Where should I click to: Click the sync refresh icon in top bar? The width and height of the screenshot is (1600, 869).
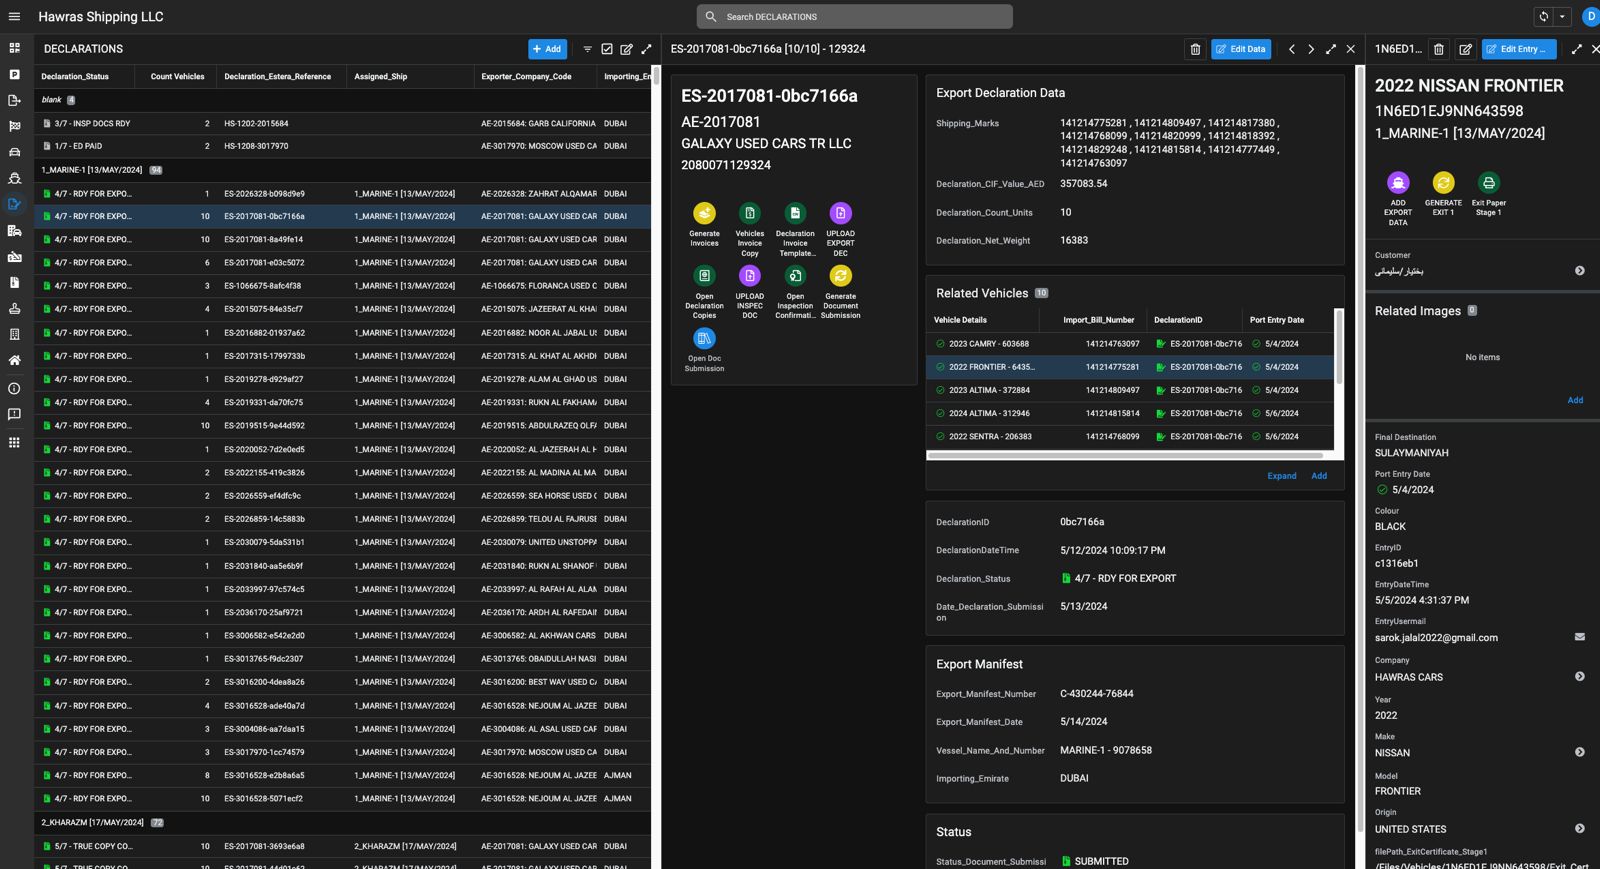[1544, 17]
